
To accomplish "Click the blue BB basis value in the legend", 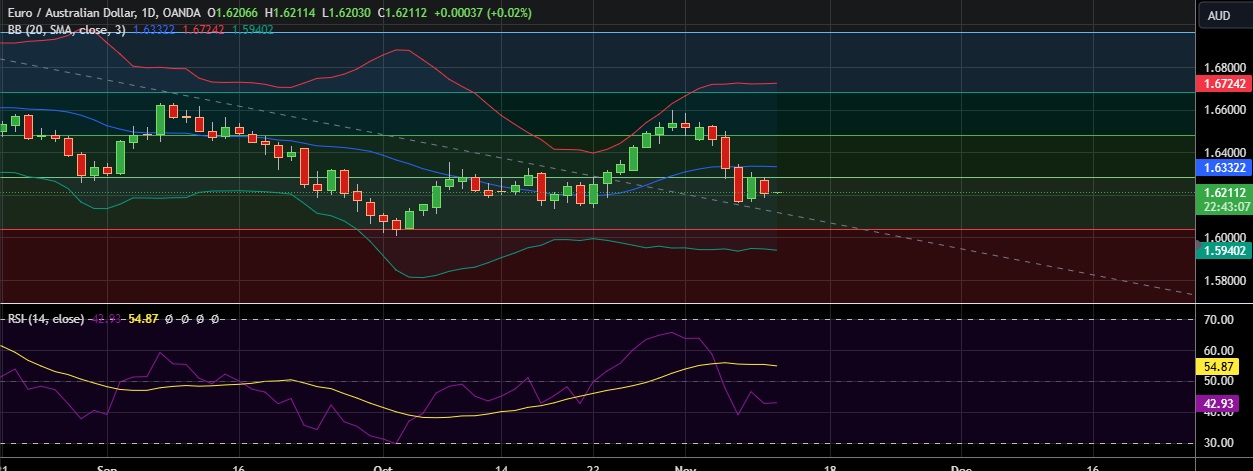I will click(x=154, y=30).
